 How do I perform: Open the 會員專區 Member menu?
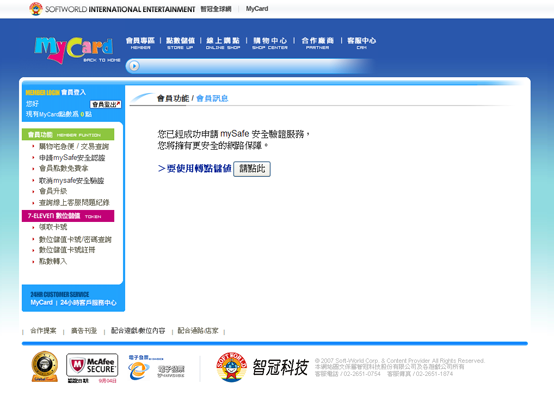(140, 43)
